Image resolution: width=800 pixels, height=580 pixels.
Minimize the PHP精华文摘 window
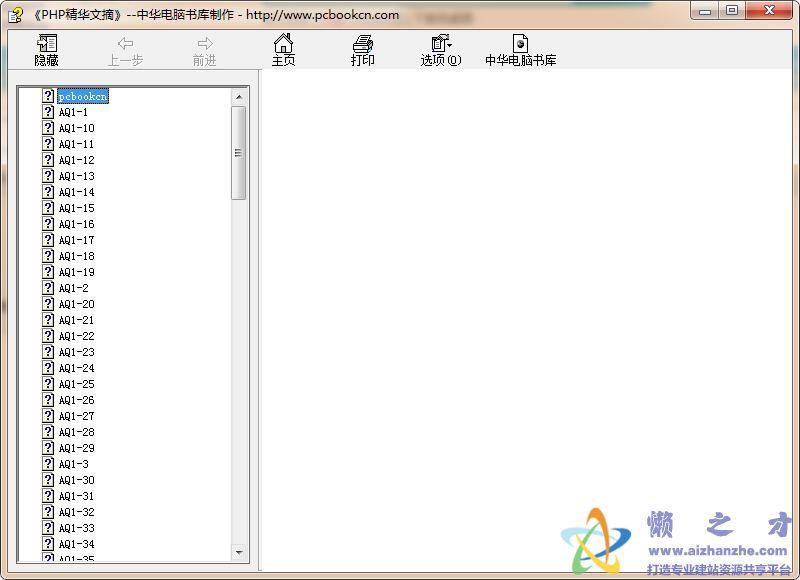click(x=705, y=11)
